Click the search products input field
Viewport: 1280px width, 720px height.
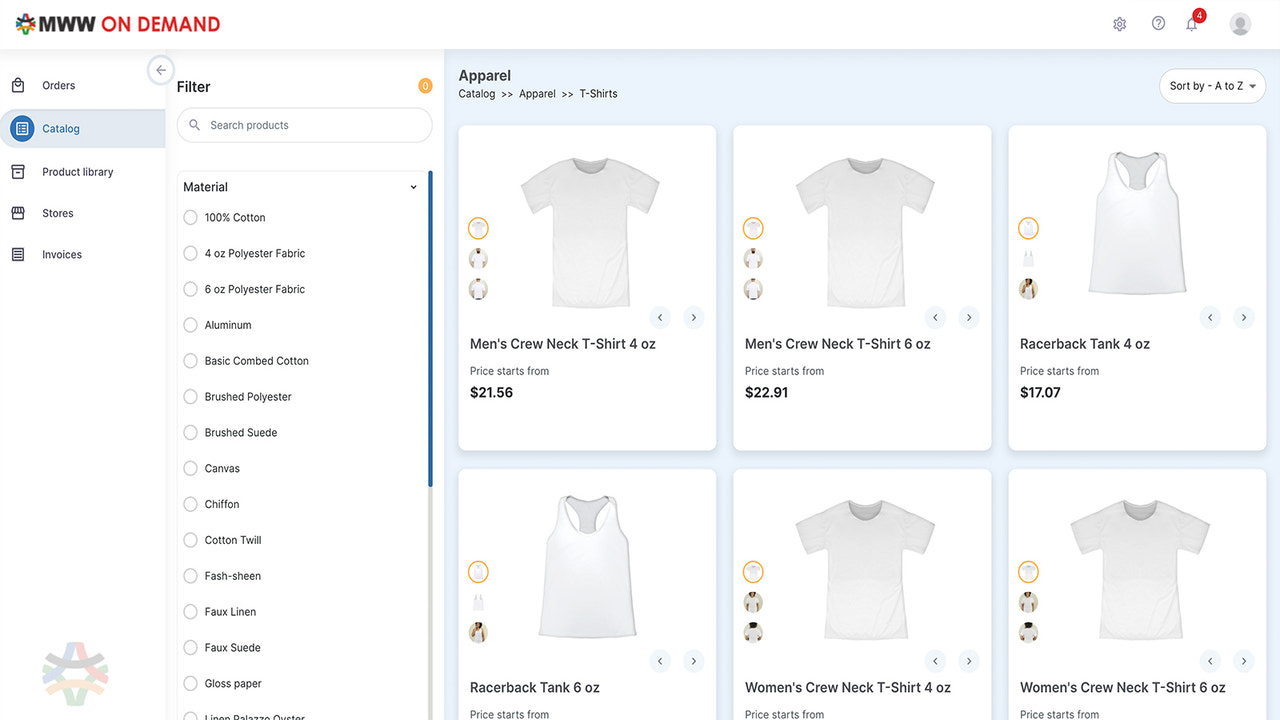coord(304,124)
